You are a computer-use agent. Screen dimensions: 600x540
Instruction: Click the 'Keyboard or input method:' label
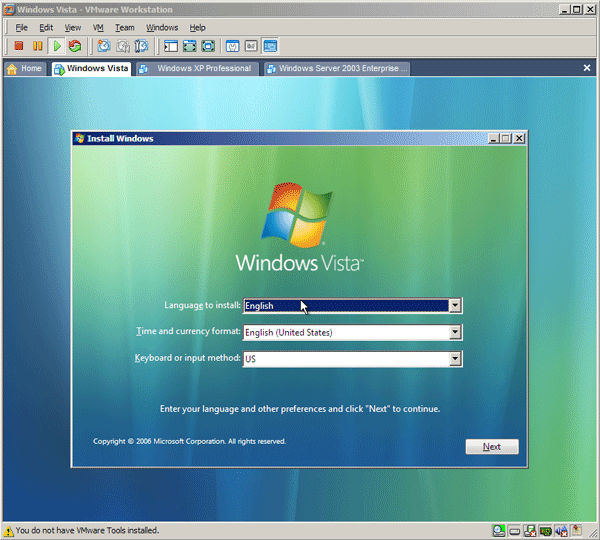click(x=188, y=358)
